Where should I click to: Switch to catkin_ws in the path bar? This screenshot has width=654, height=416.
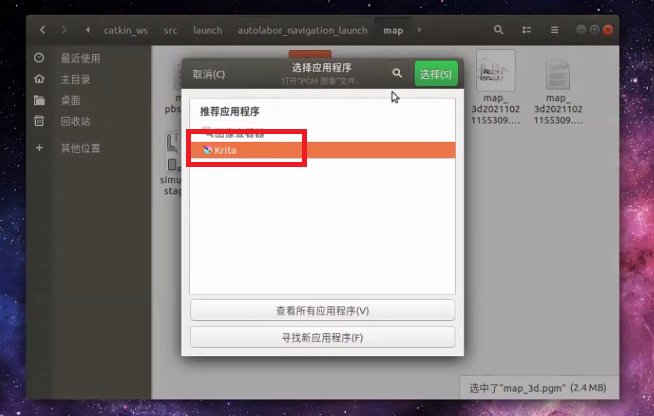coord(125,30)
